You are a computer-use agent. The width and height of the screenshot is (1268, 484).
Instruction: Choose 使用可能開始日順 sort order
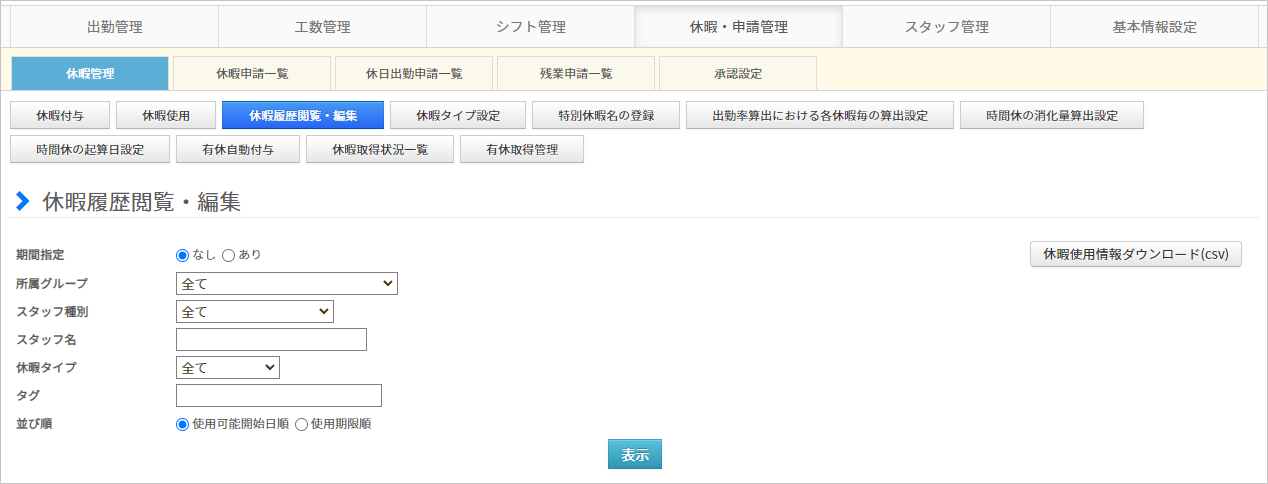click(182, 424)
